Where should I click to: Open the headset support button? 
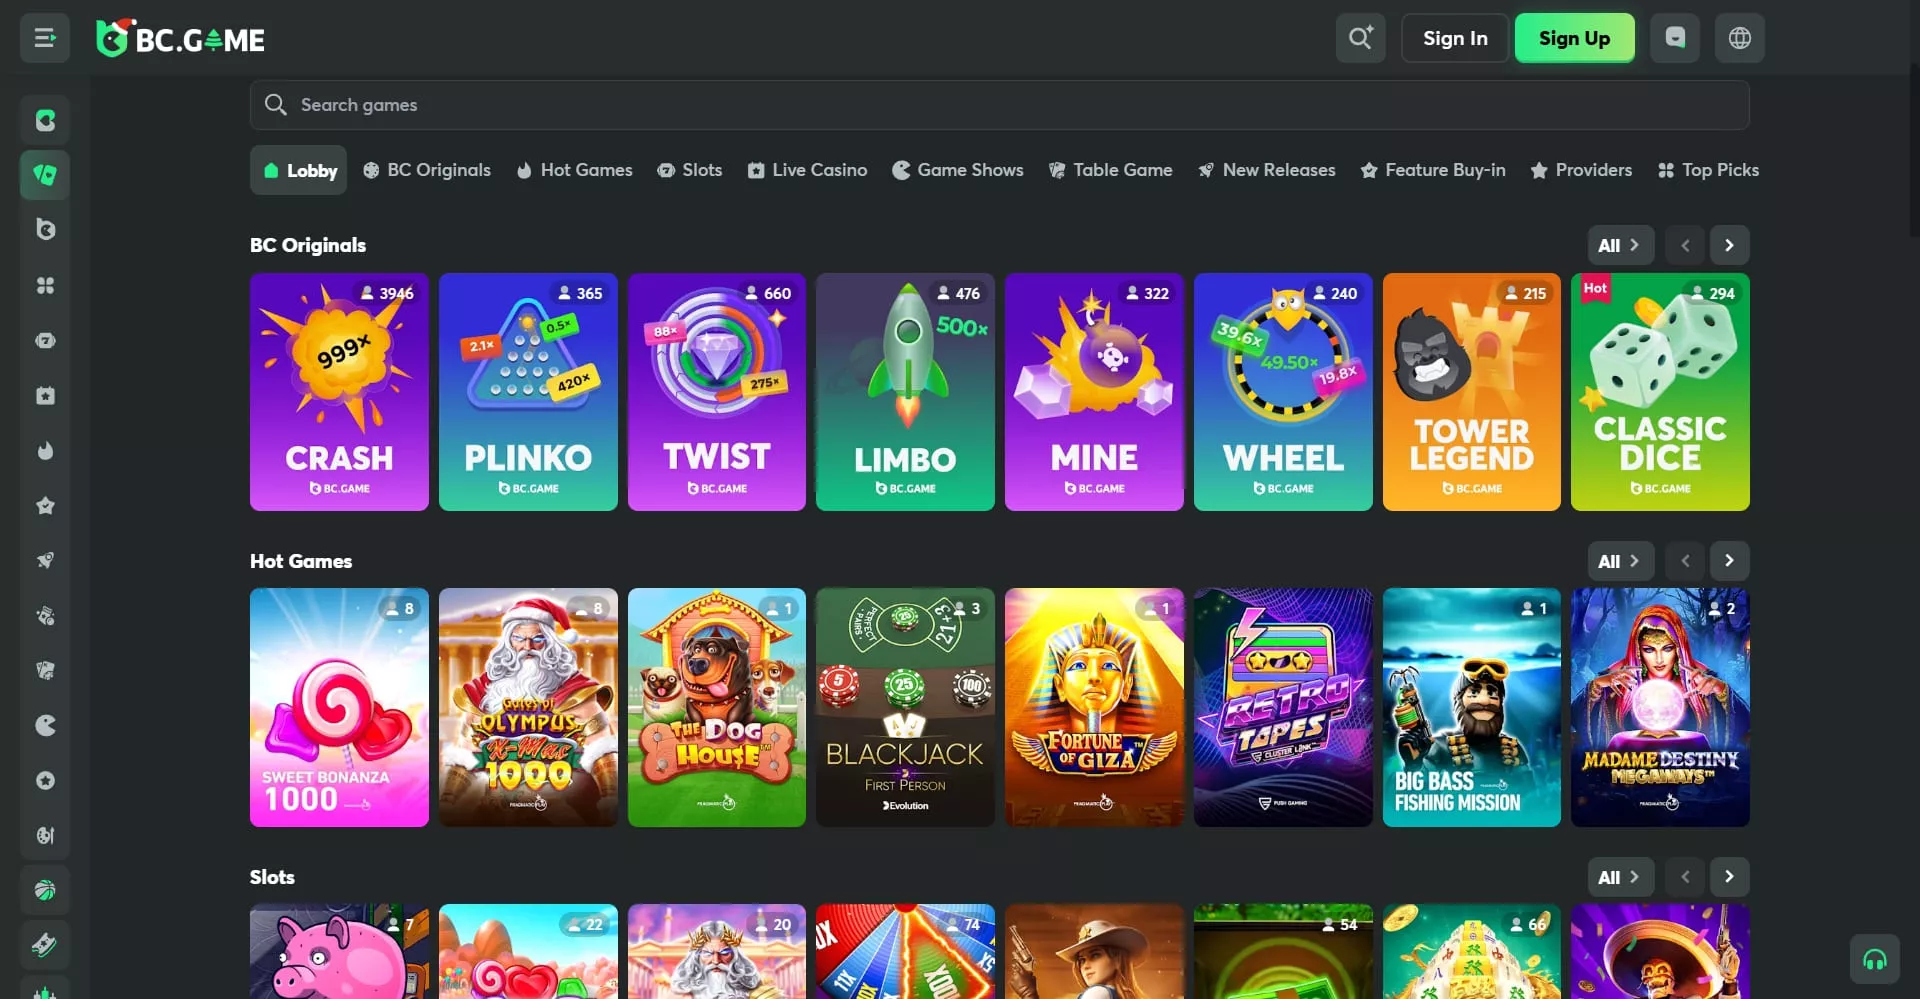click(1874, 960)
